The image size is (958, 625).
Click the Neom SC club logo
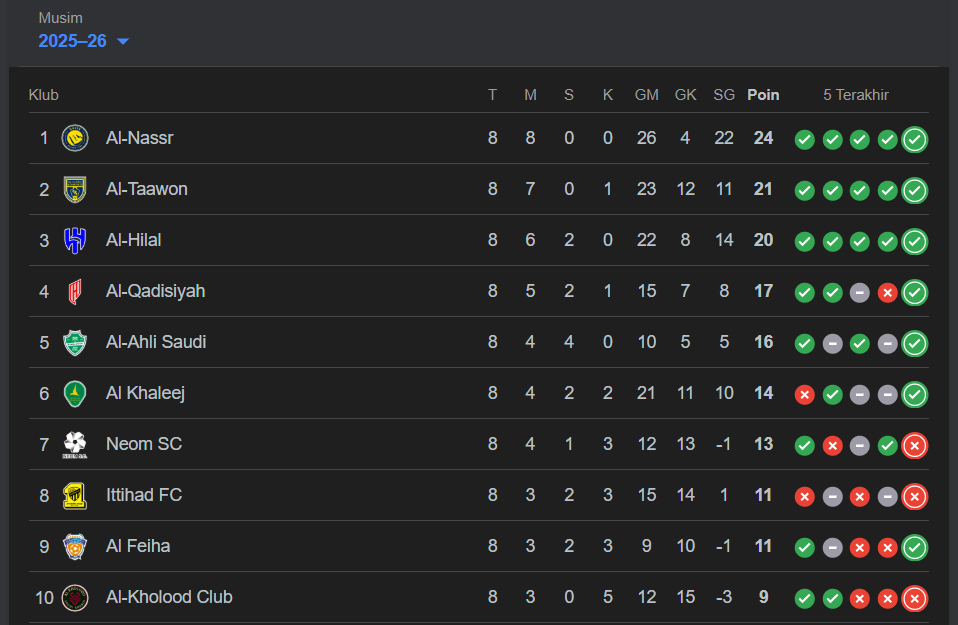[x=75, y=444]
